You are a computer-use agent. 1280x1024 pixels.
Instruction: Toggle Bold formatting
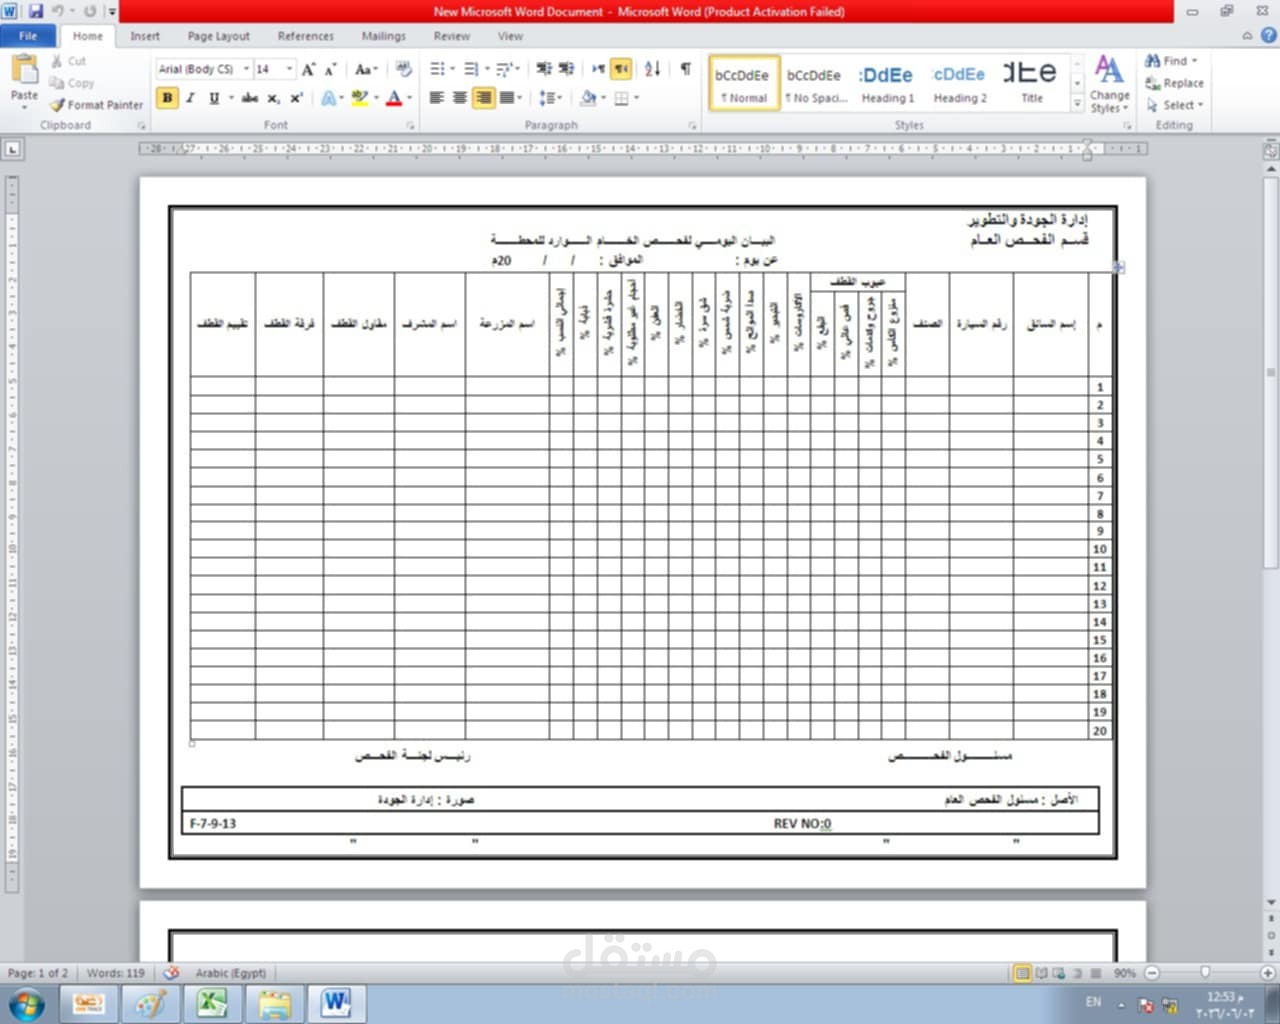point(167,98)
